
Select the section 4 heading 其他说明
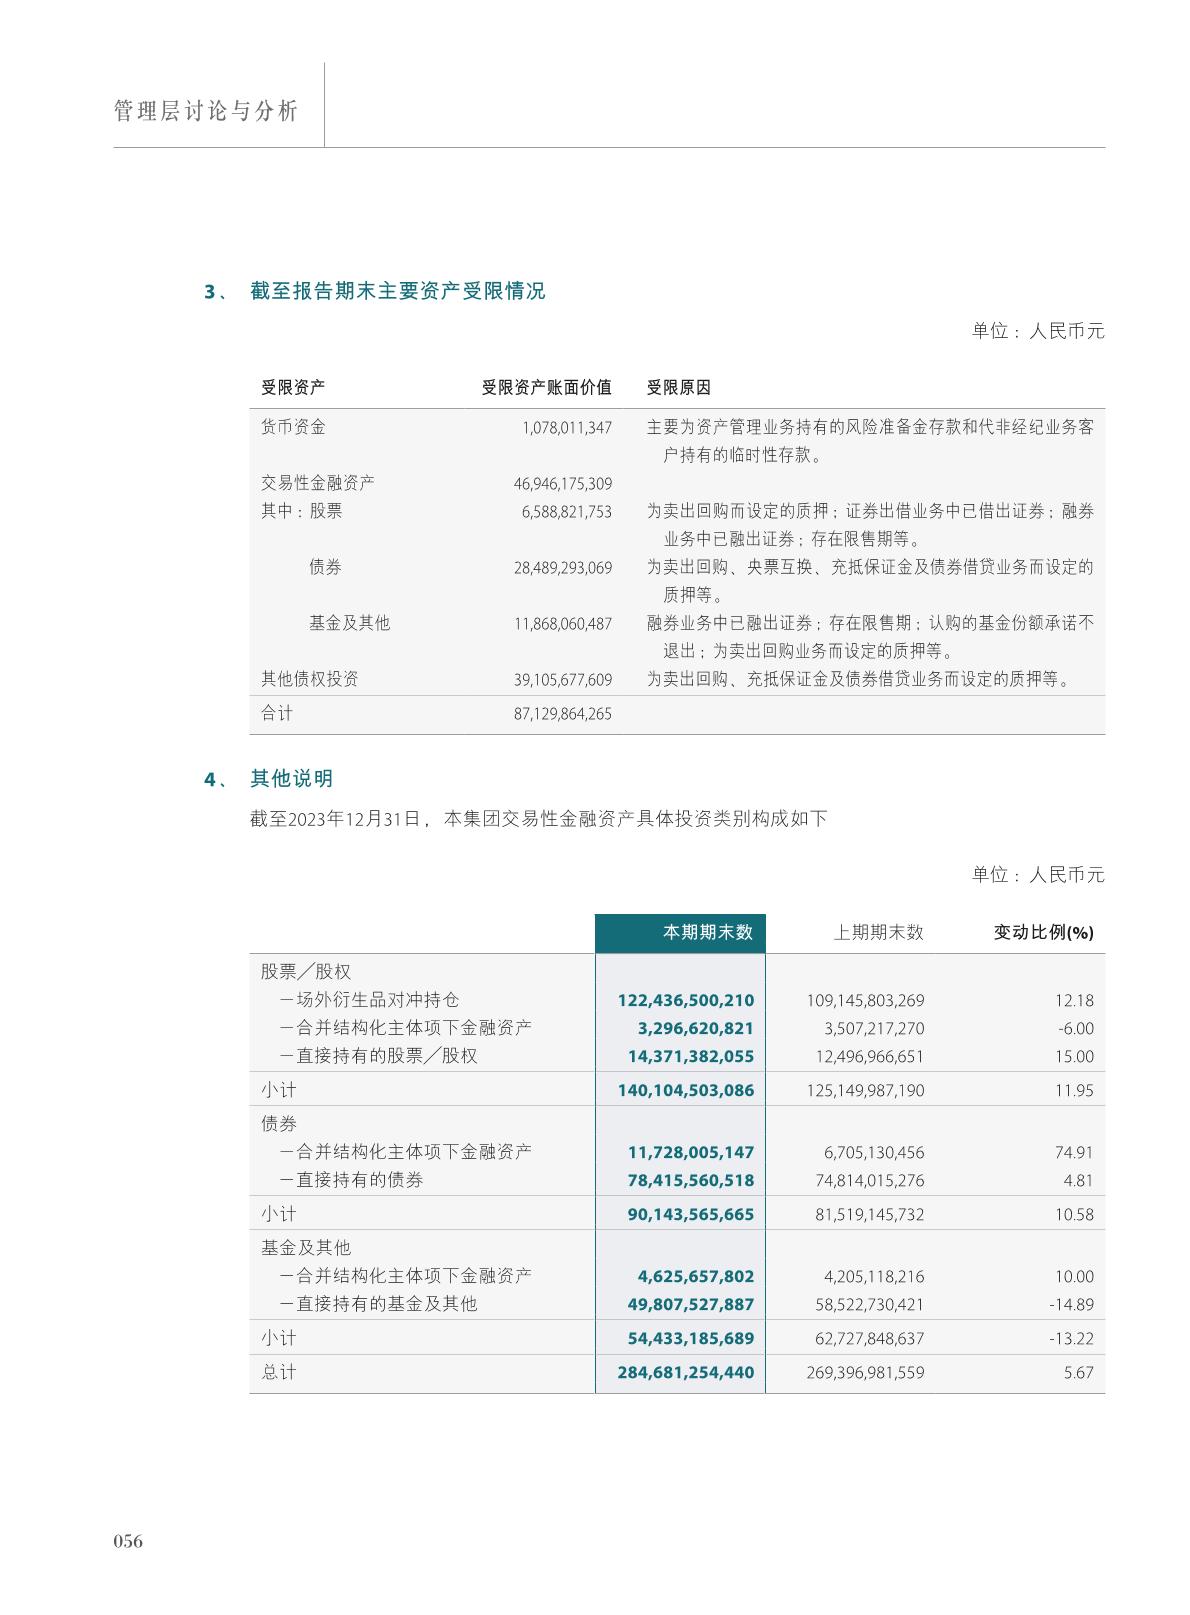(x=291, y=779)
